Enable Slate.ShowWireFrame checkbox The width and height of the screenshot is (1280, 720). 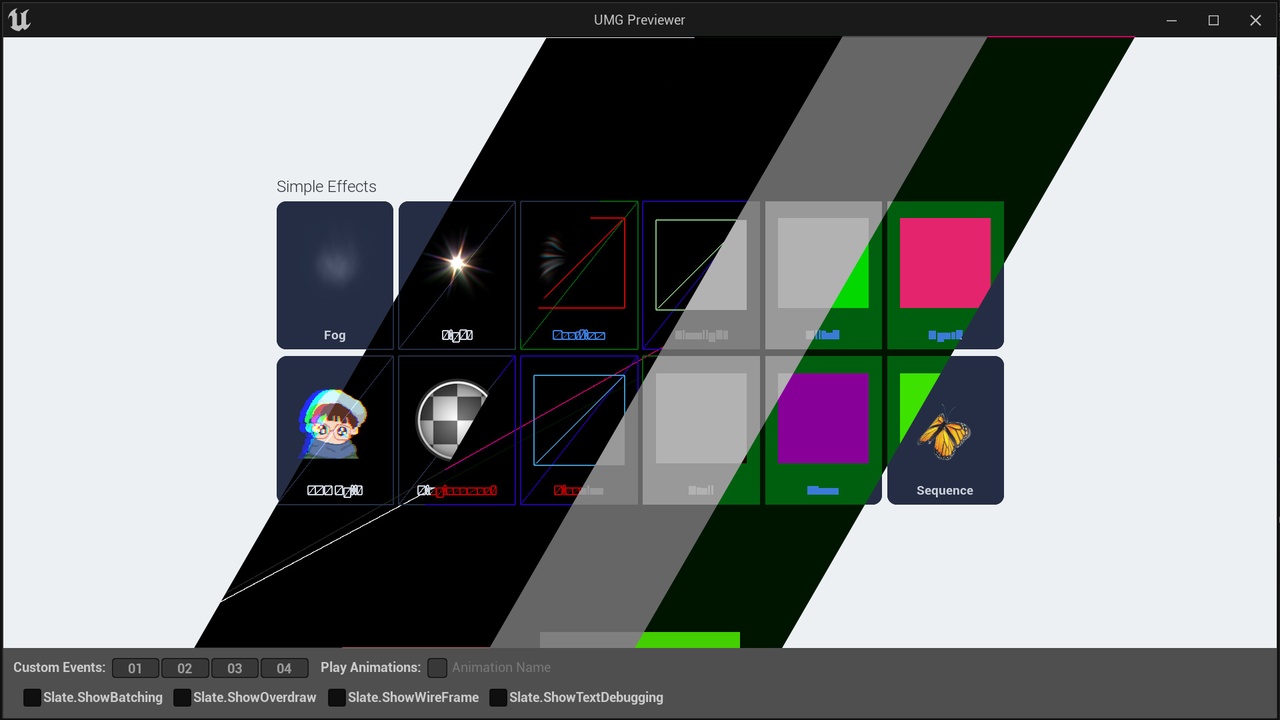coord(337,697)
